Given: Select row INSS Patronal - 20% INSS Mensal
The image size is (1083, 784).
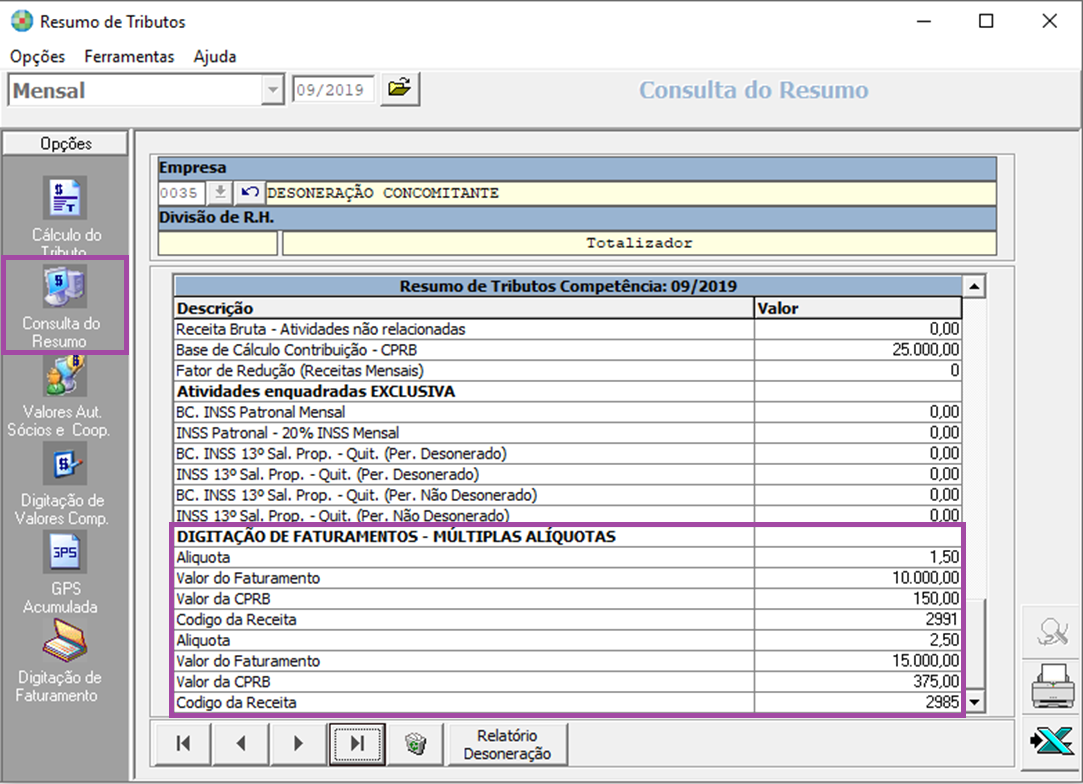Looking at the screenshot, I should (567, 433).
